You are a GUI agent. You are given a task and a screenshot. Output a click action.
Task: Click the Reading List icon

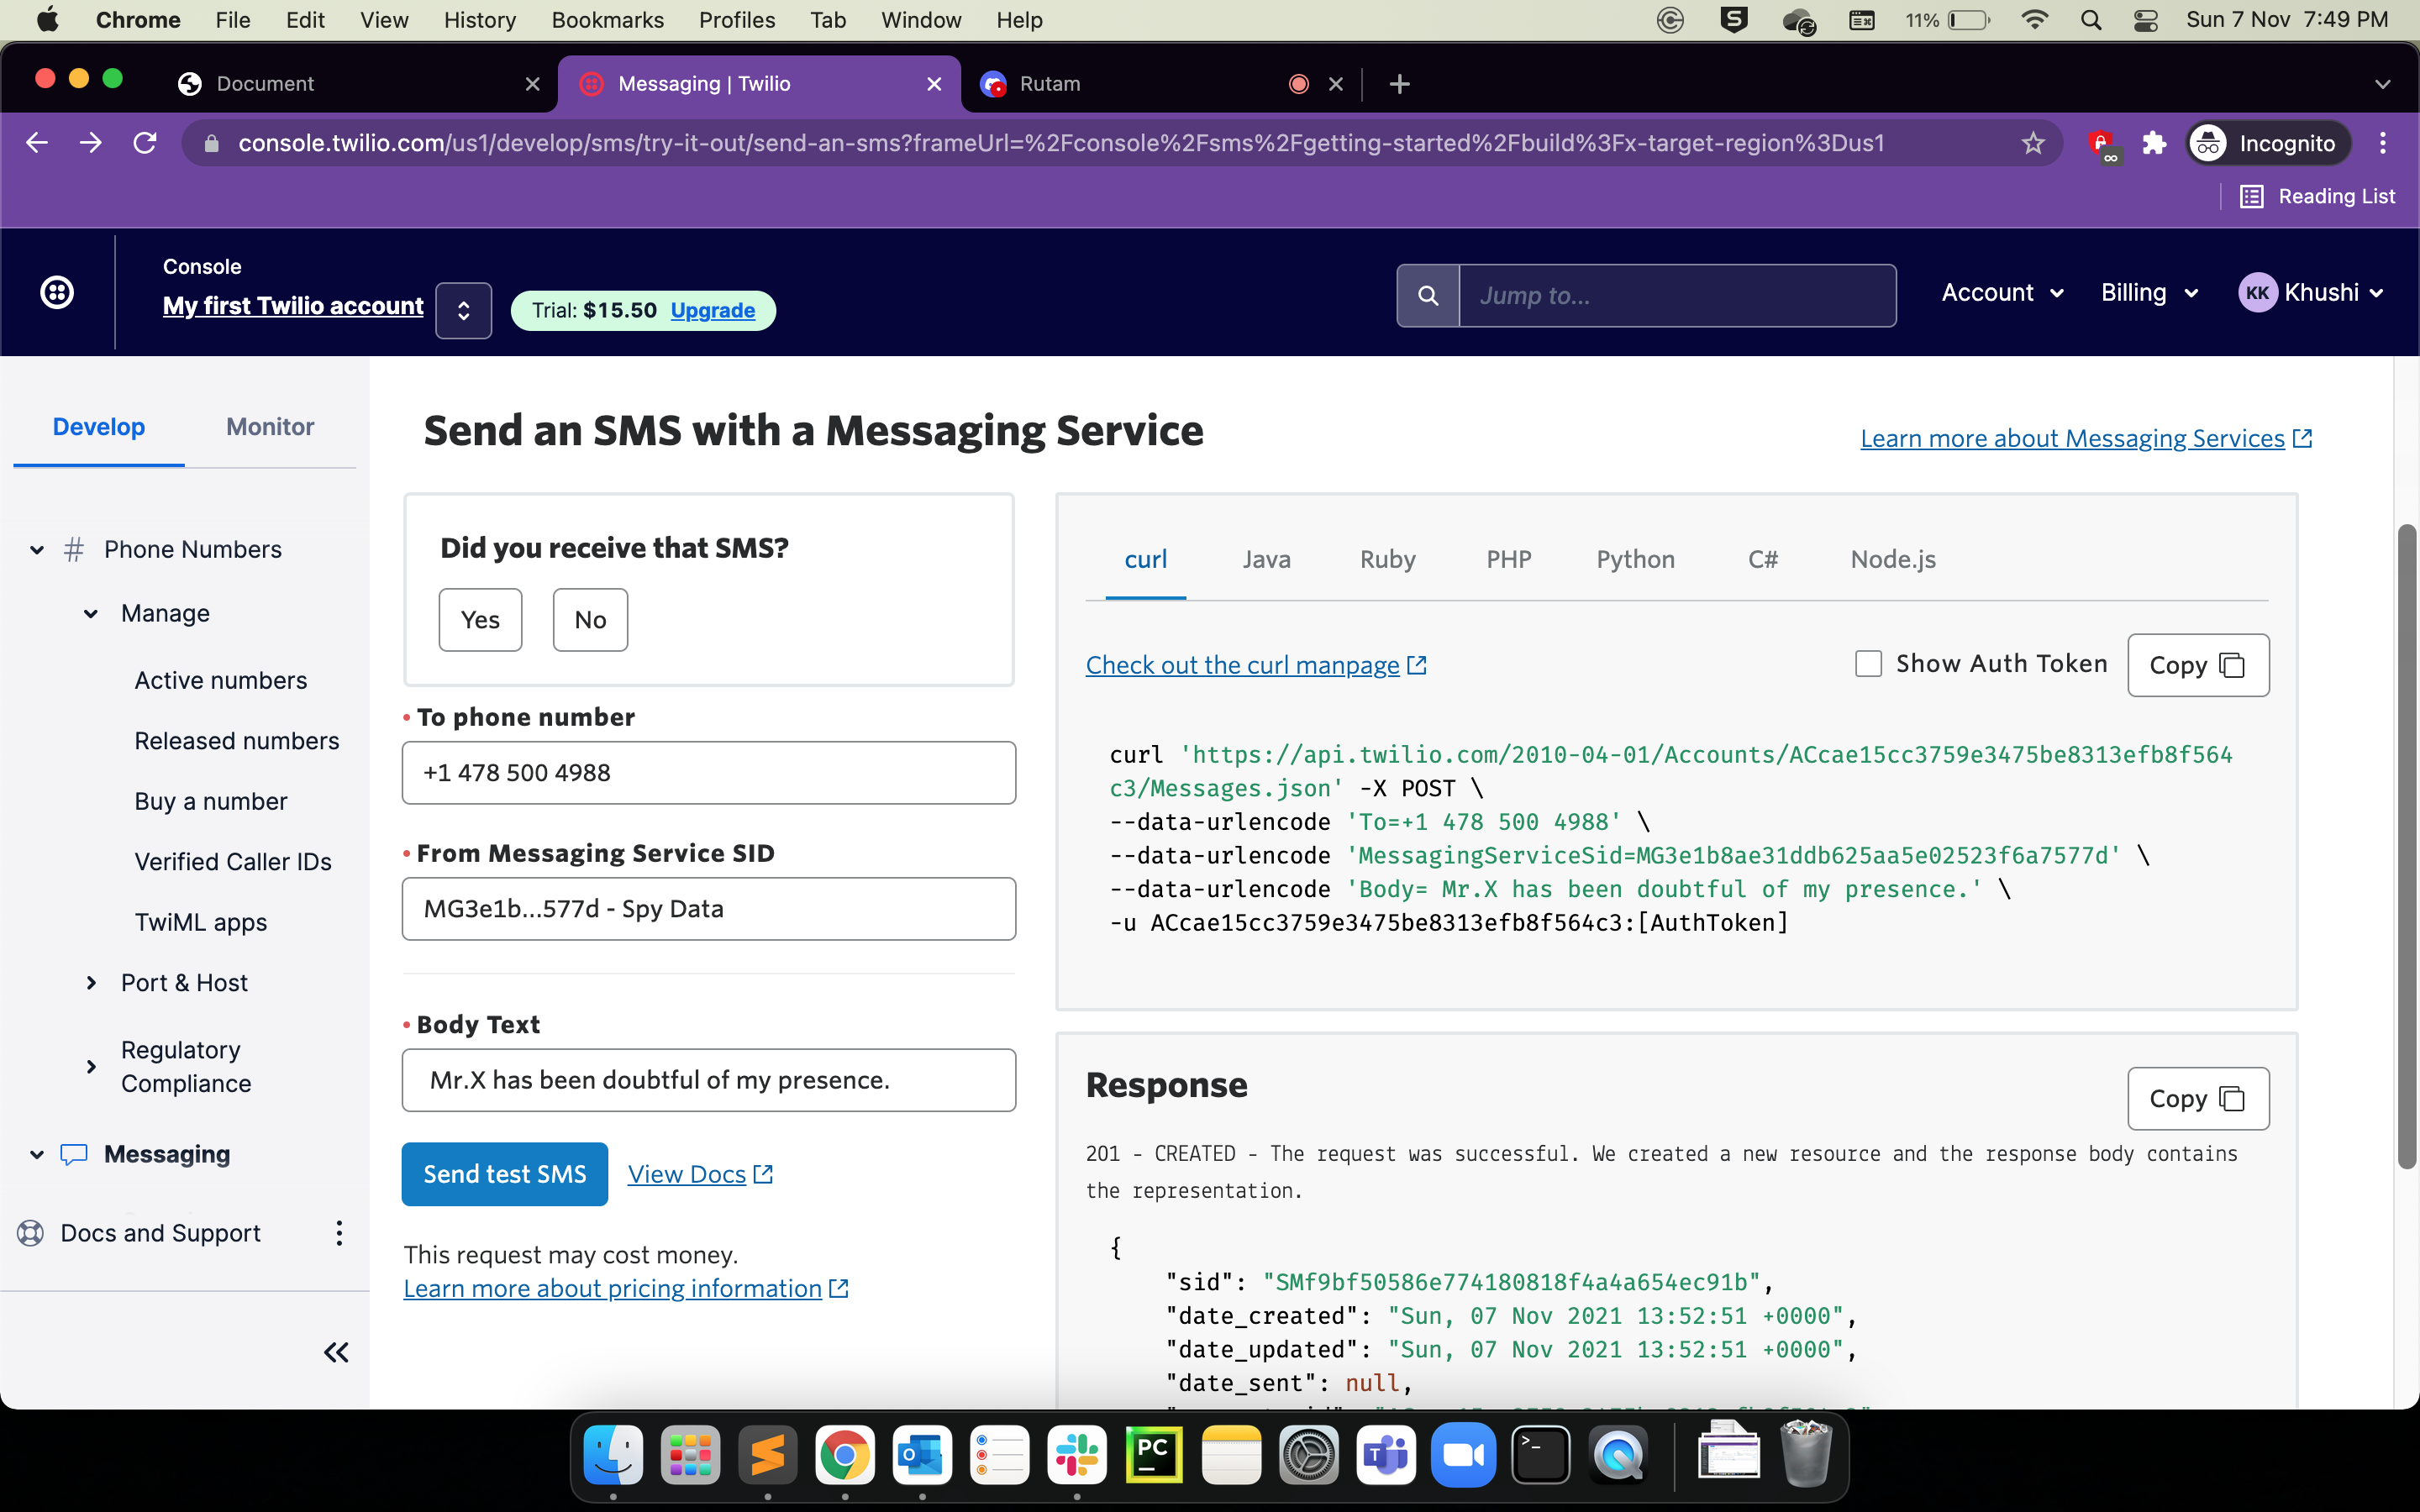tap(2252, 197)
